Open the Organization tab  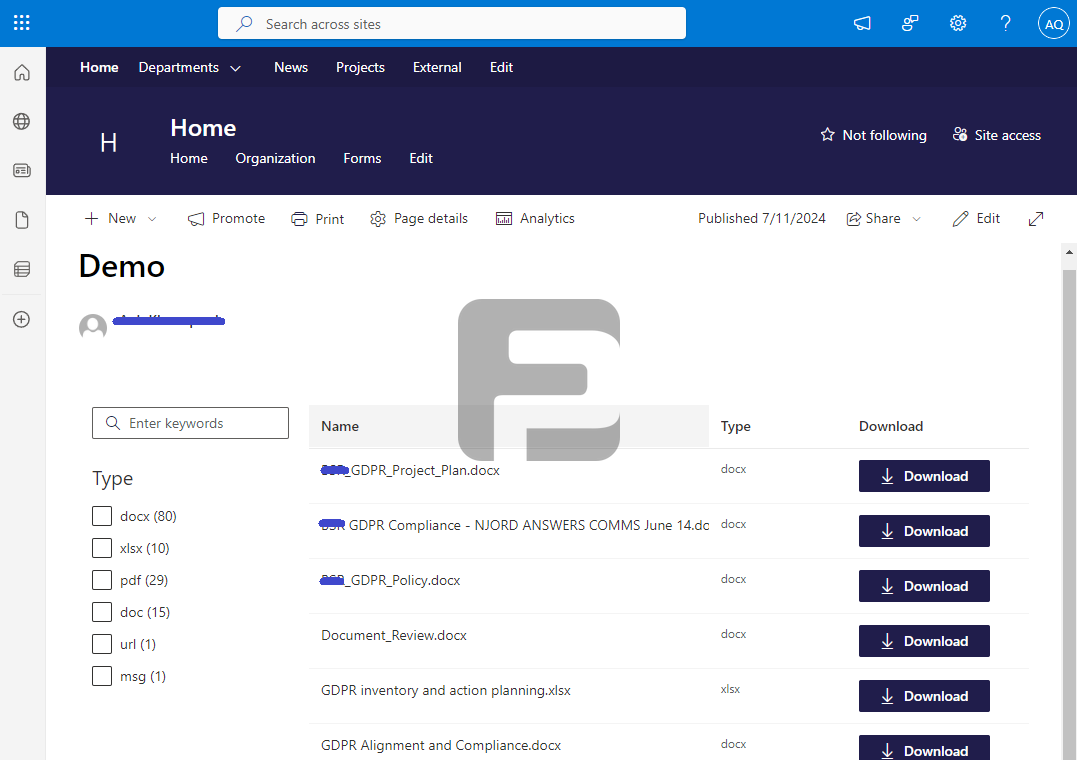274,158
